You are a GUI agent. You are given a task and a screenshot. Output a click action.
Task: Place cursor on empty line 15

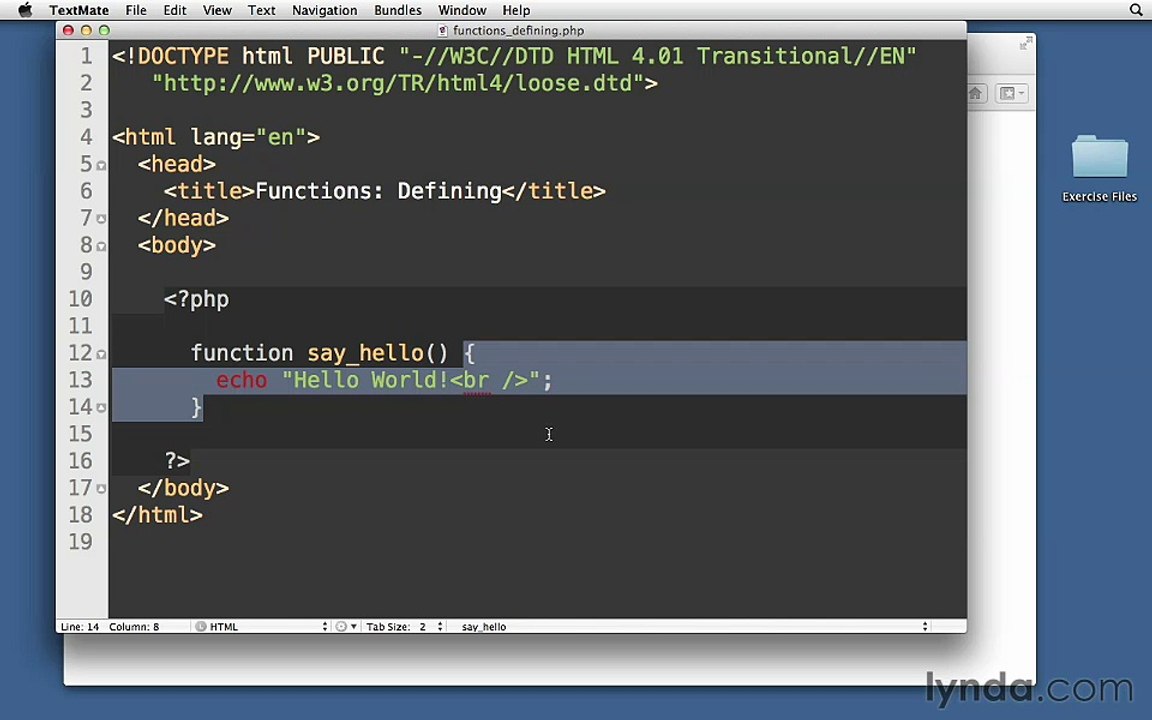coord(400,435)
